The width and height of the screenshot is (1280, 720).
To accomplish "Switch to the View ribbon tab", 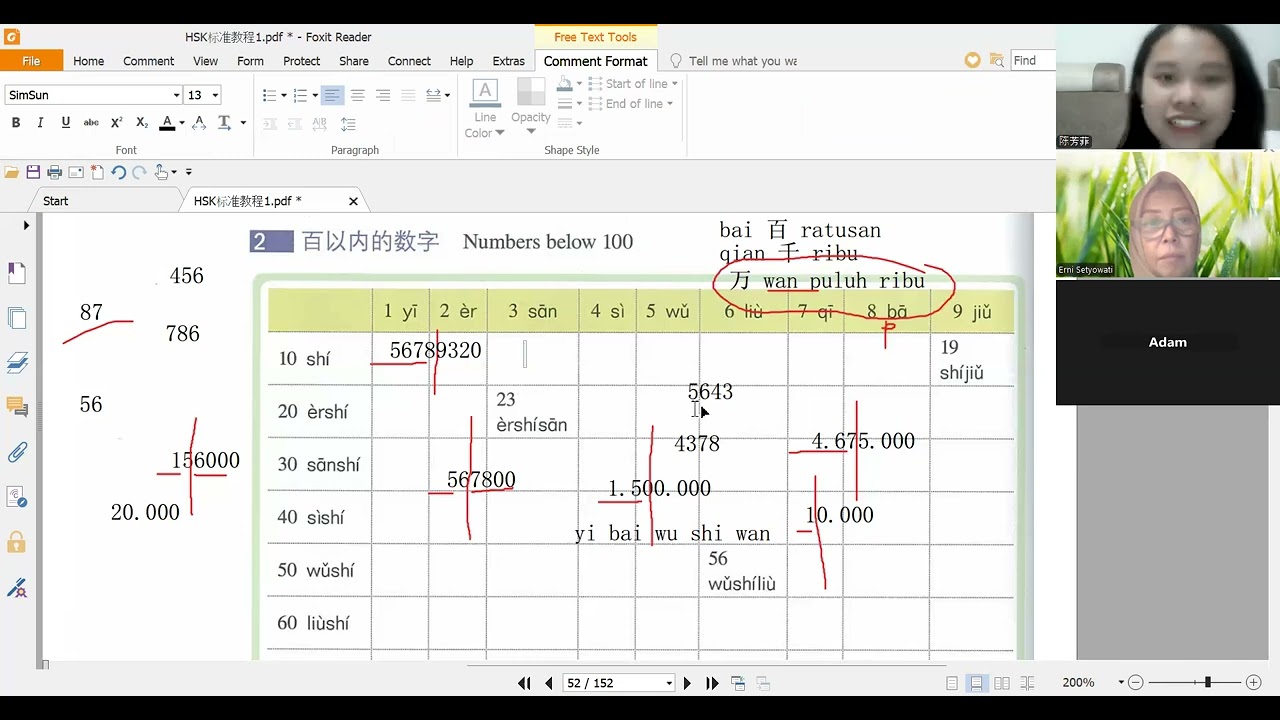I will click(x=206, y=61).
